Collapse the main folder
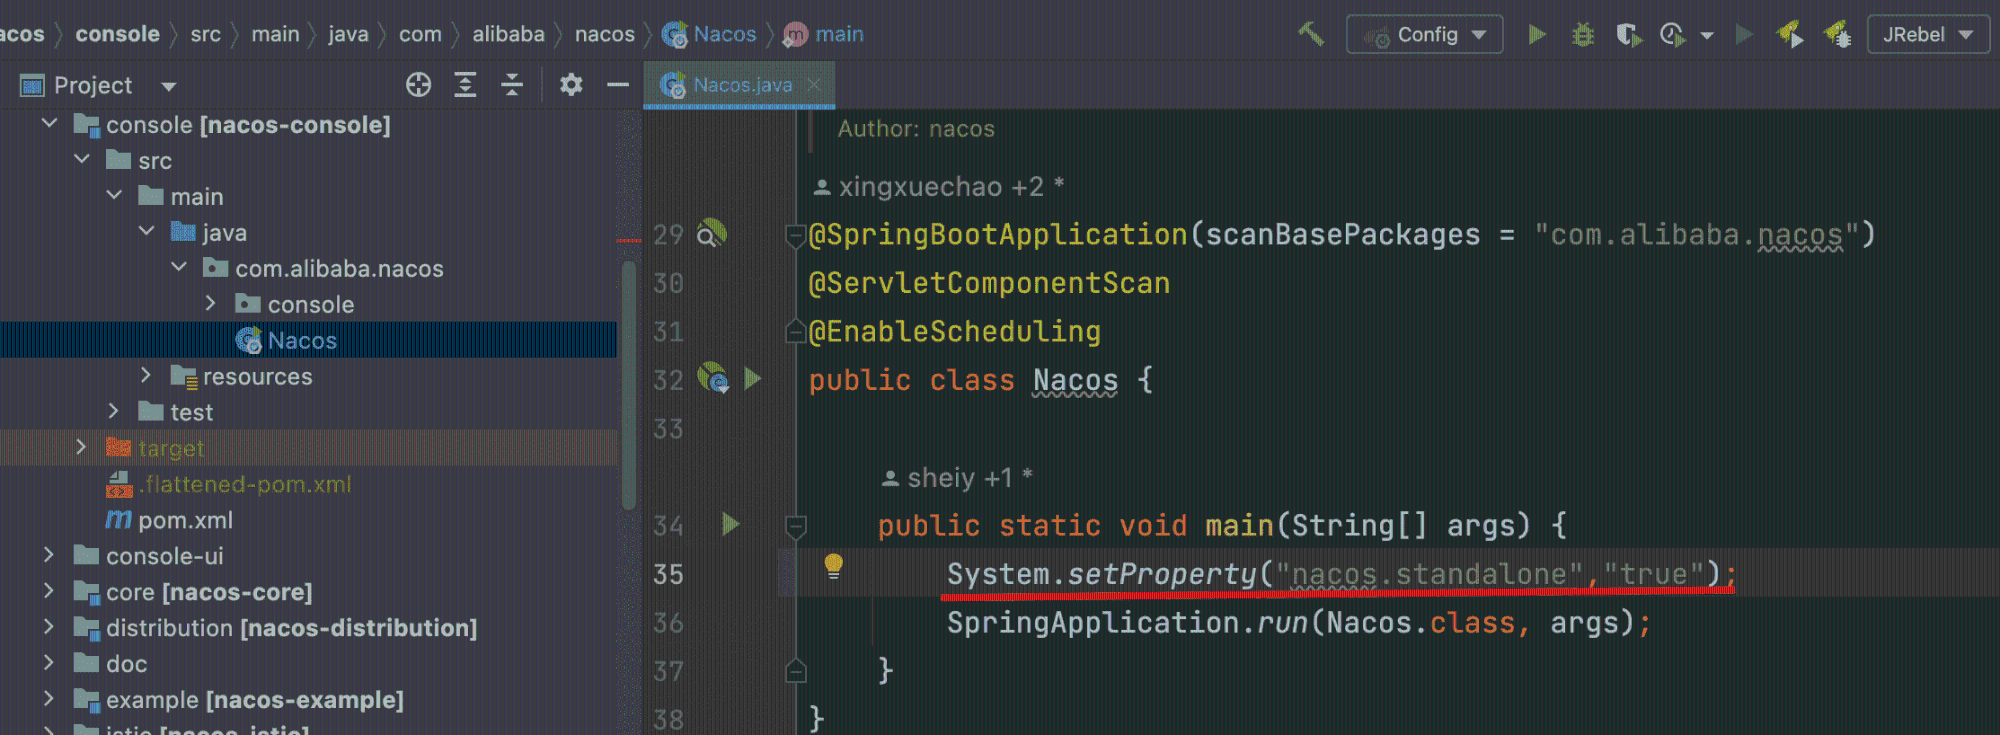Screen dimensions: 2000x735 [x=114, y=196]
